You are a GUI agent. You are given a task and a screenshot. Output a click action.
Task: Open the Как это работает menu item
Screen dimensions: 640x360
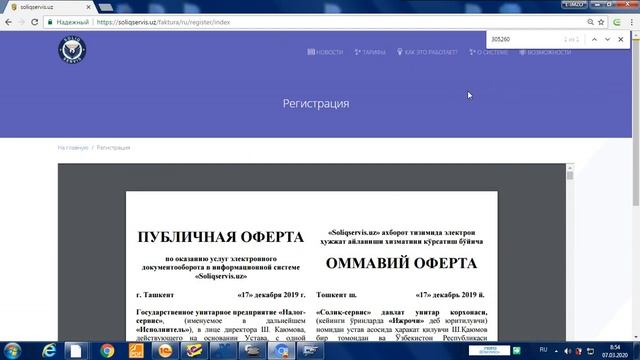coord(427,52)
